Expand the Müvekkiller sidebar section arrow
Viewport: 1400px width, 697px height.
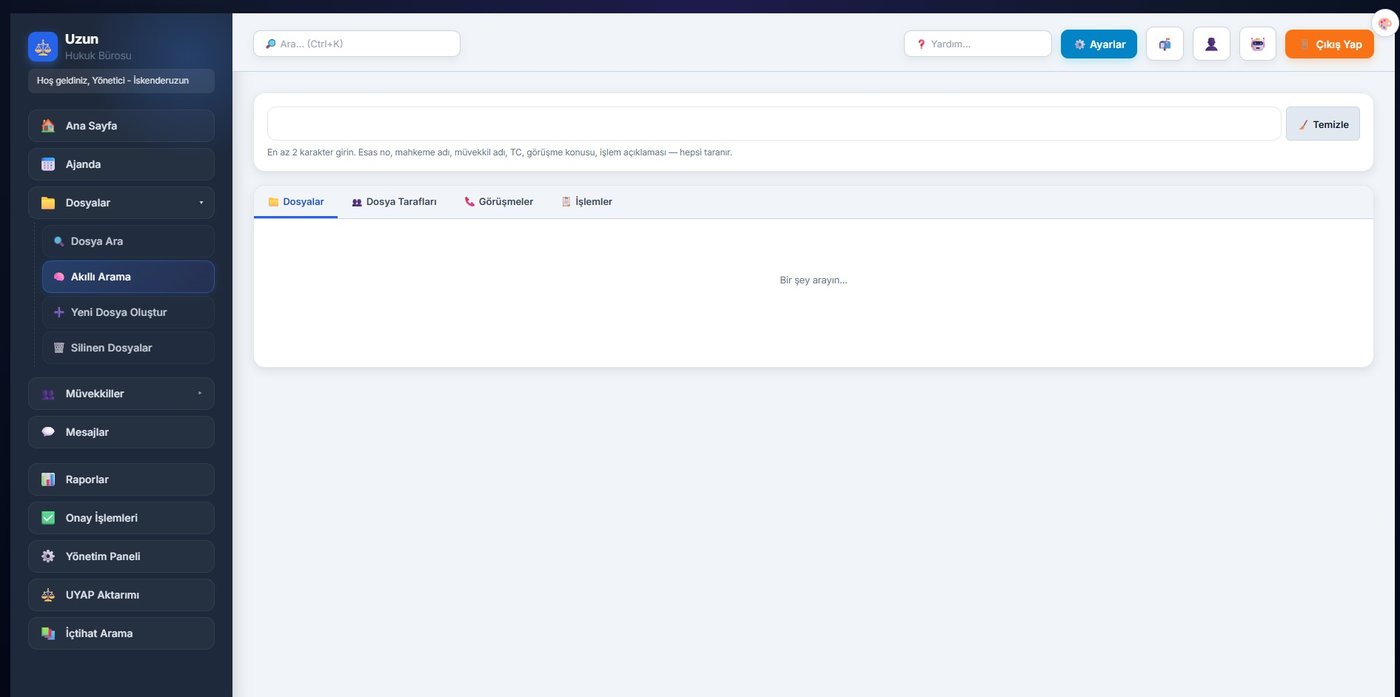tap(200, 393)
